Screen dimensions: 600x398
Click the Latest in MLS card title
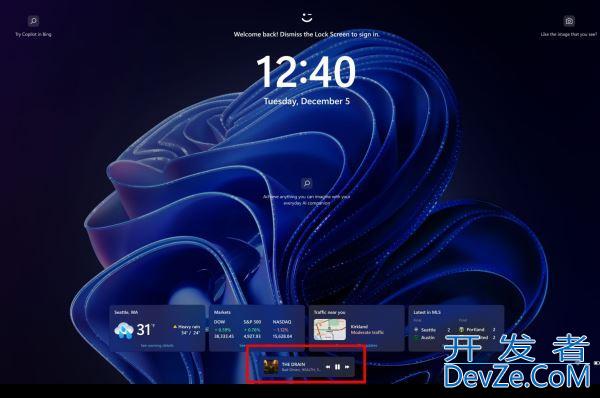coord(427,312)
